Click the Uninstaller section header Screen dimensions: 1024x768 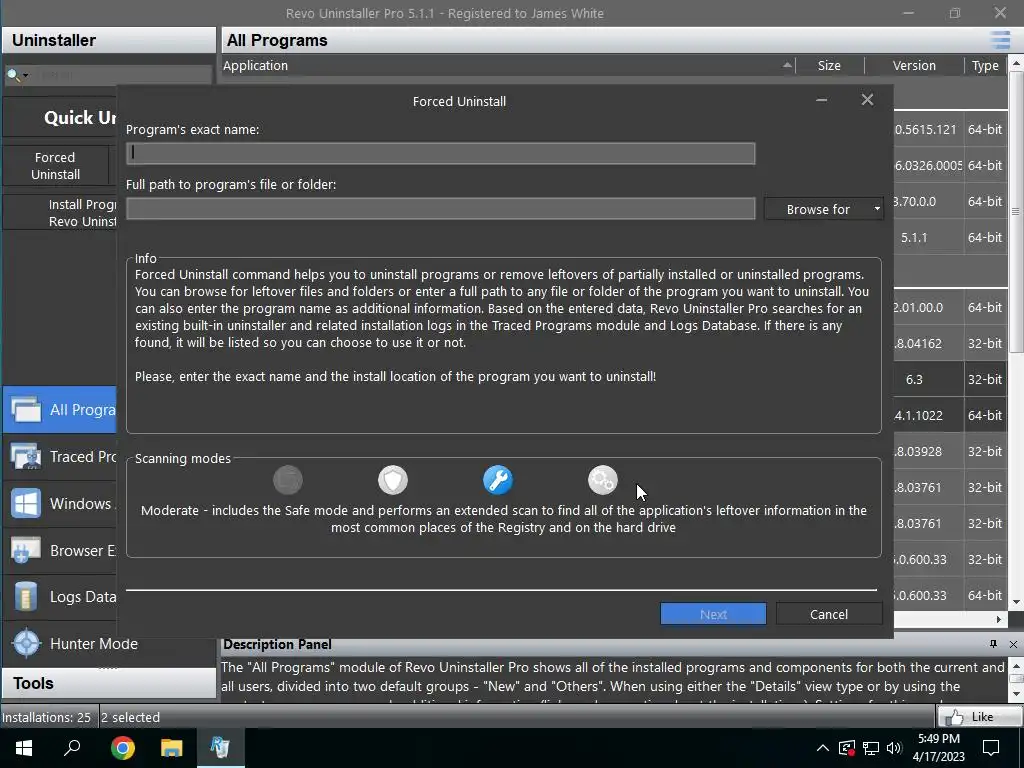click(109, 40)
